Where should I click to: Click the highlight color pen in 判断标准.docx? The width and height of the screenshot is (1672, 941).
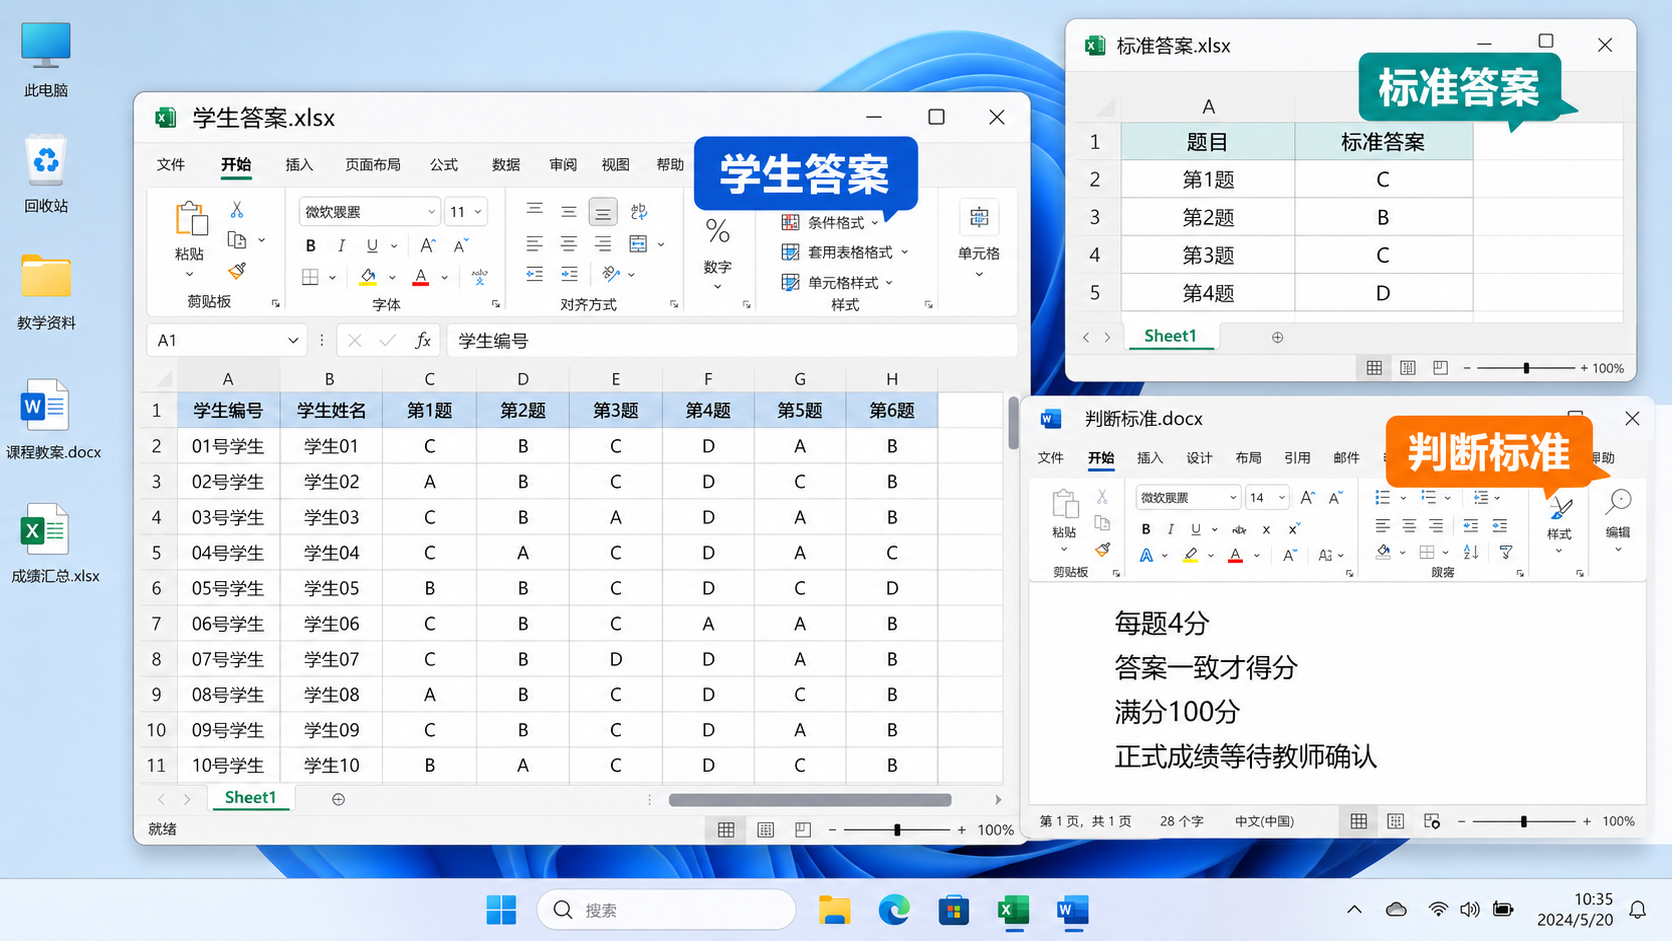click(x=1190, y=555)
